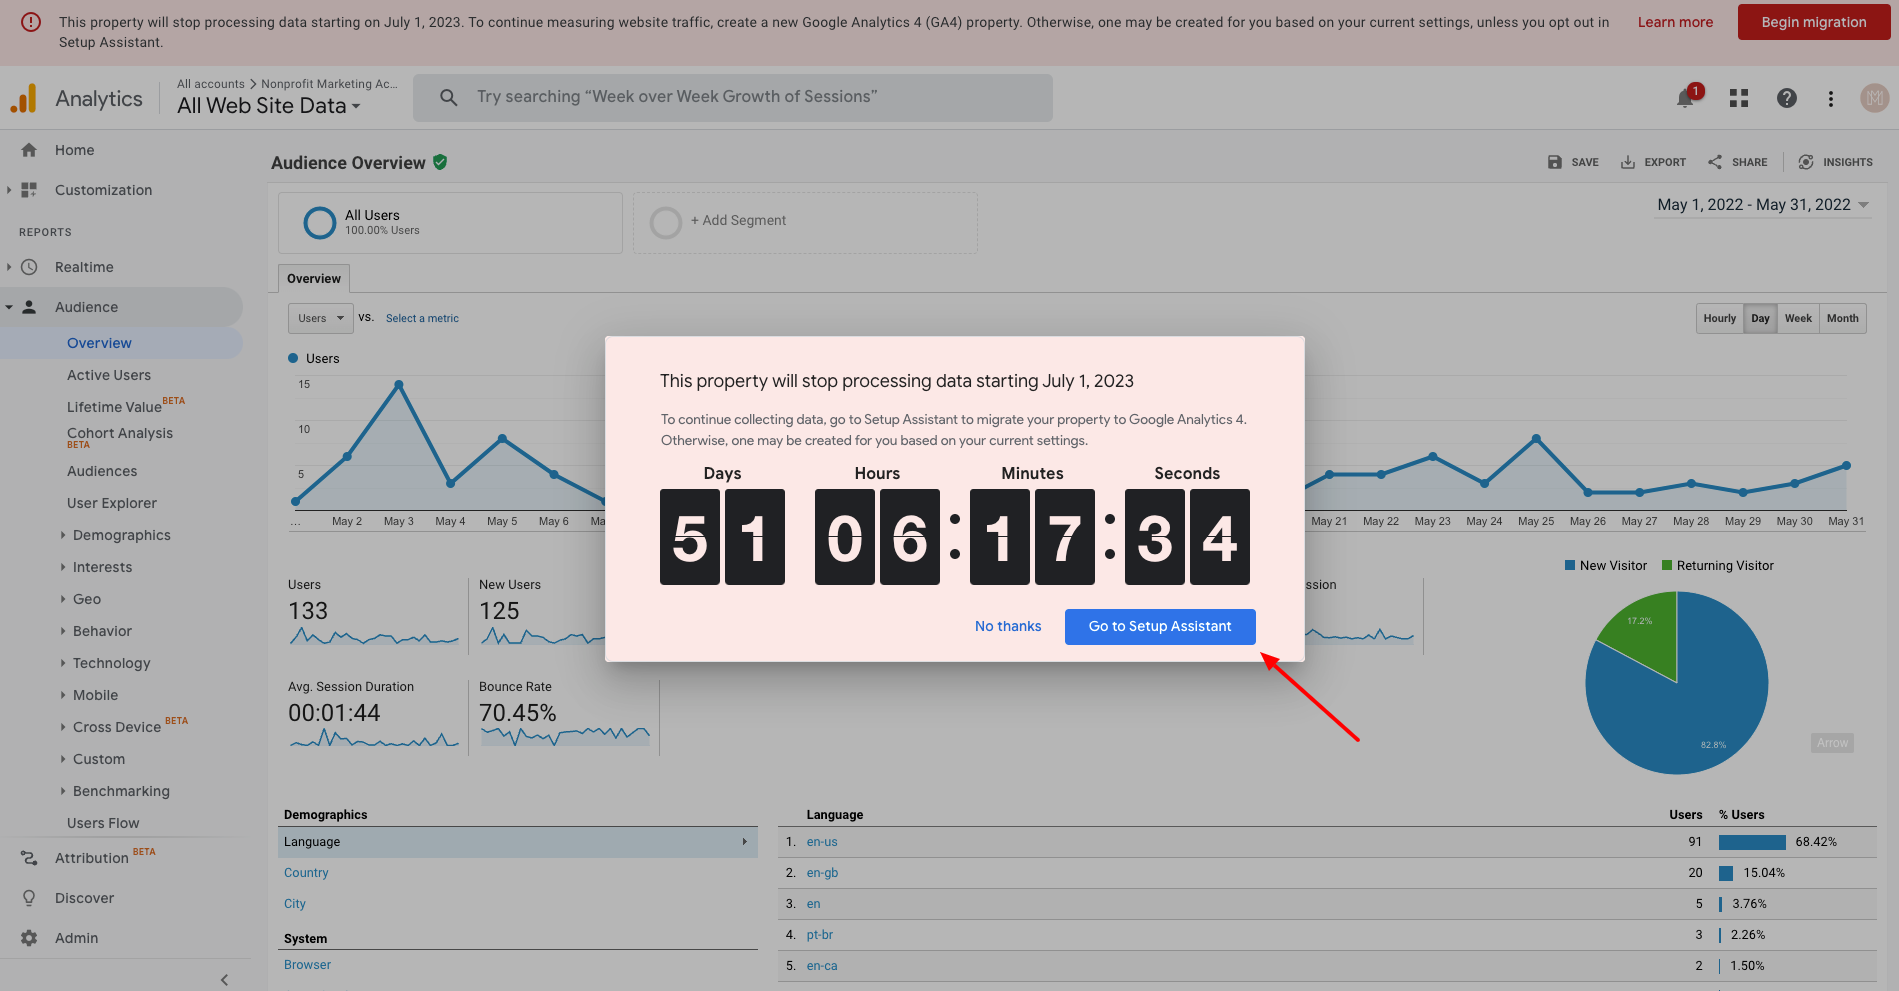
Task: Switch chart granularity to Hourly
Action: (1720, 318)
